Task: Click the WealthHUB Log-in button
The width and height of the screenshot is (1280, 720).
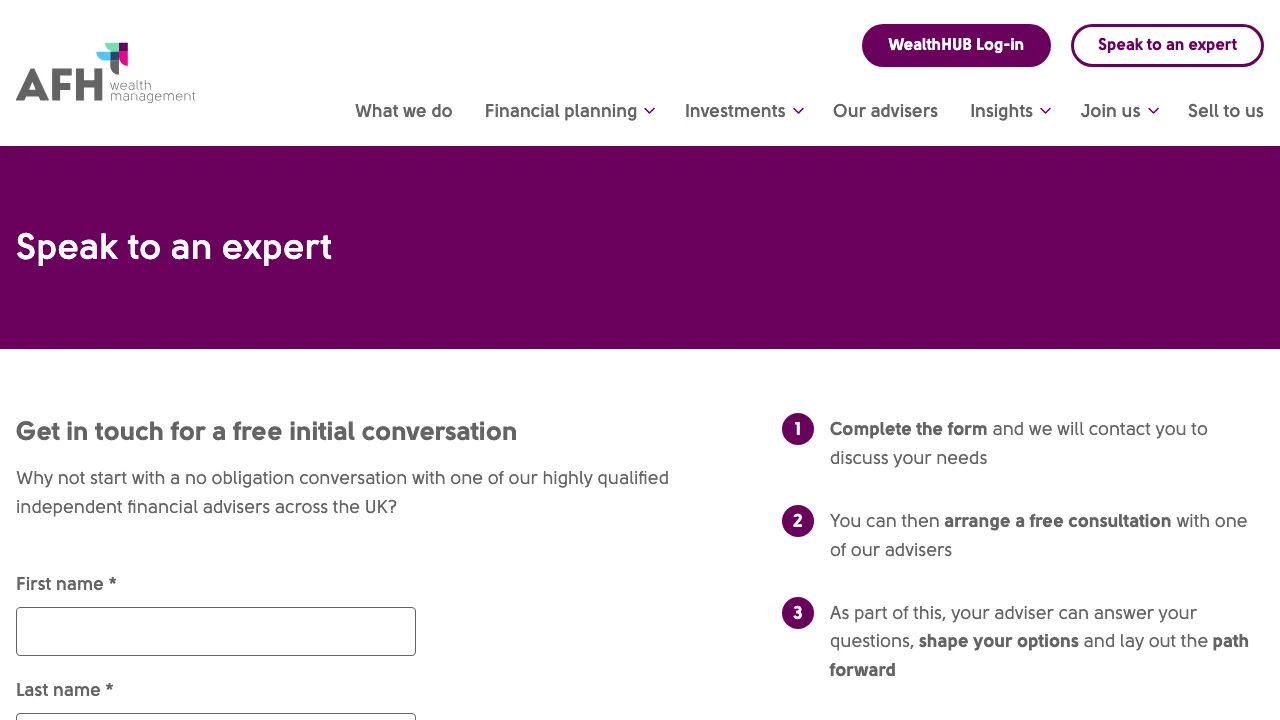Action: pyautogui.click(x=956, y=45)
